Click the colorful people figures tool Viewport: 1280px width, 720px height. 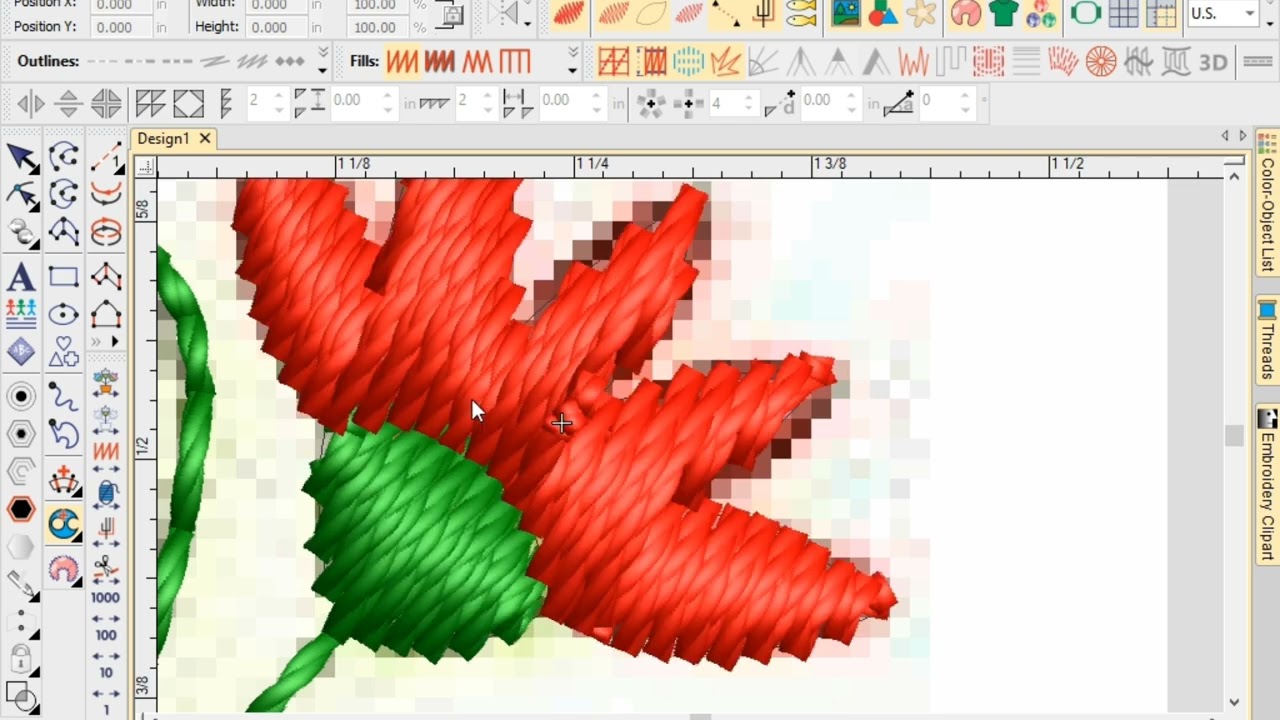pyautogui.click(x=21, y=313)
